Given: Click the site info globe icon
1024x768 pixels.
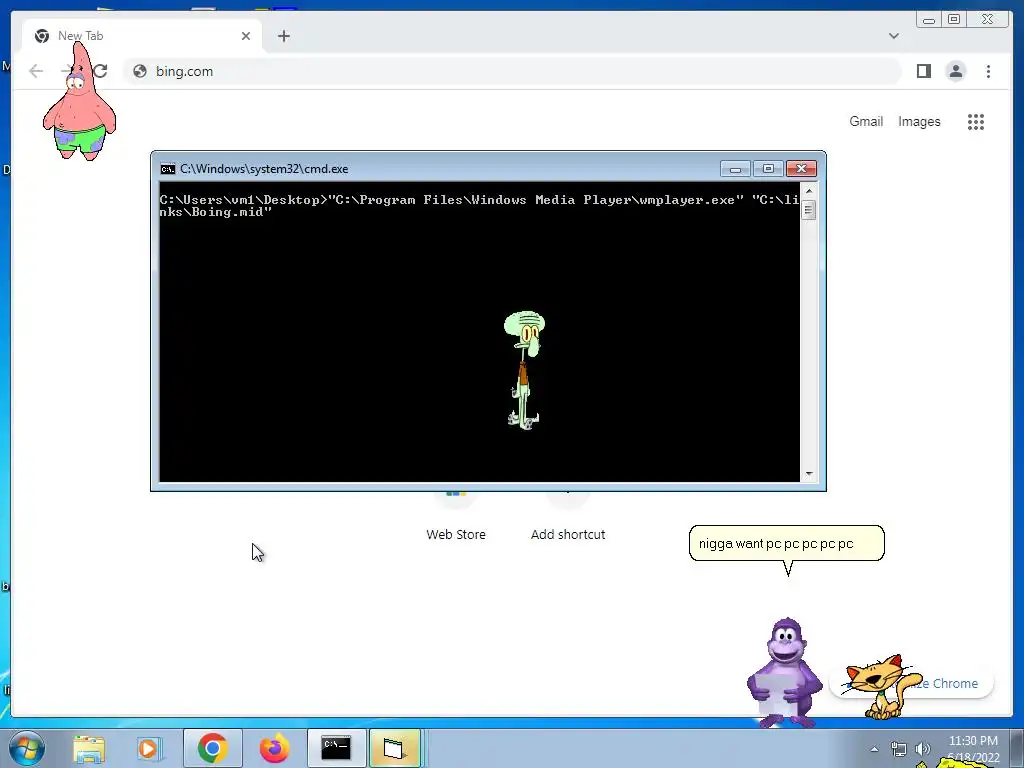Looking at the screenshot, I should click(x=140, y=71).
